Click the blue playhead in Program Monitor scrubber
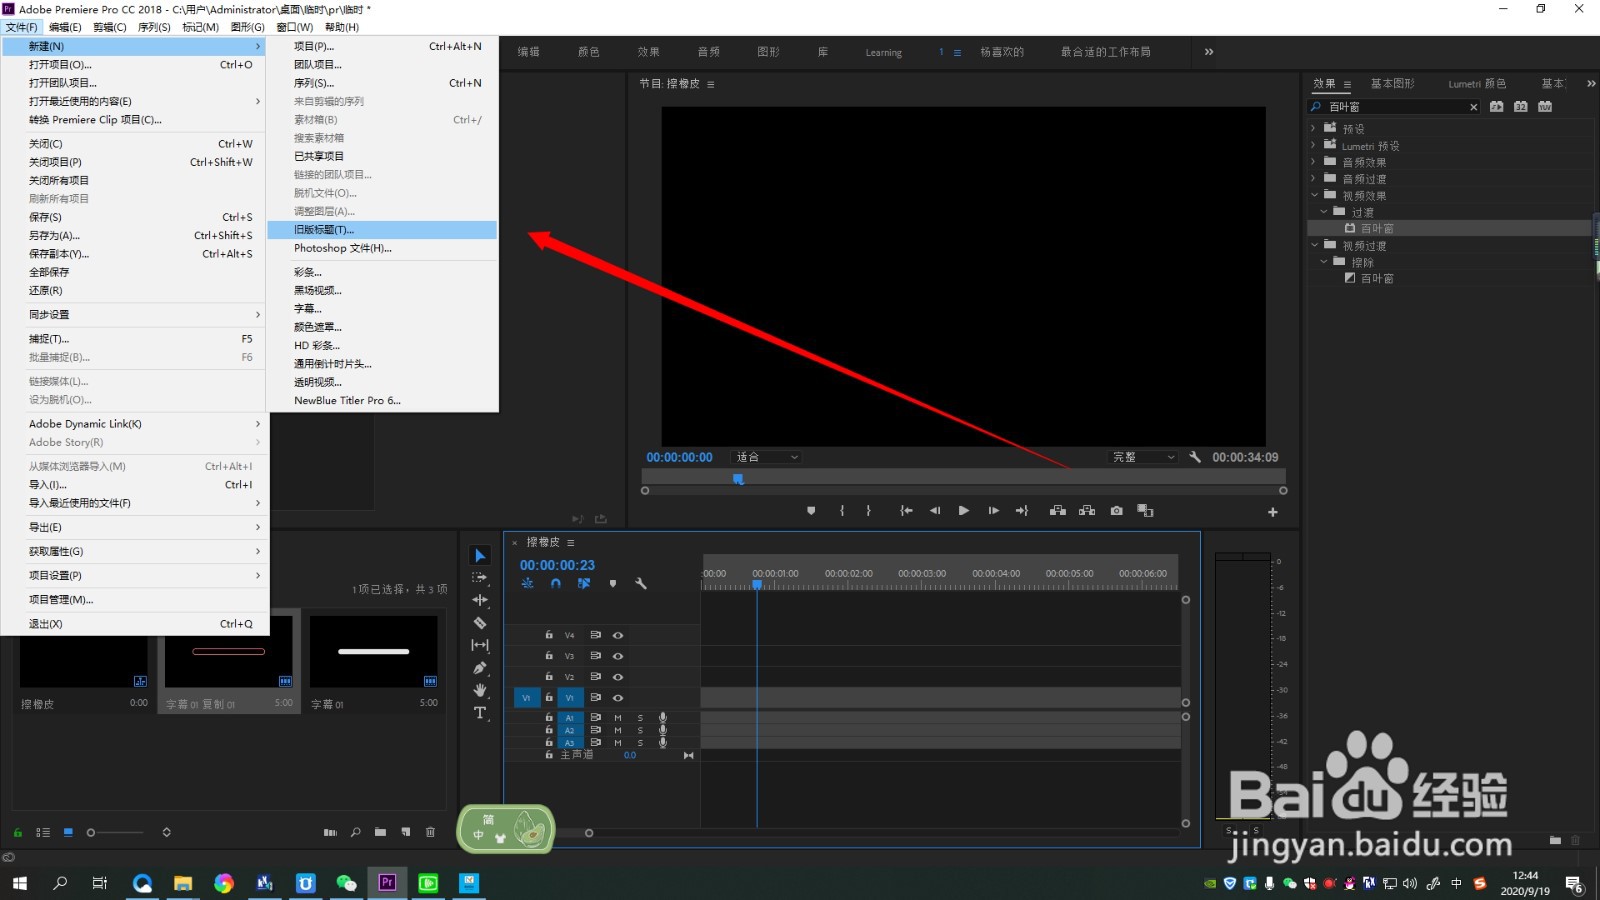 (x=738, y=479)
